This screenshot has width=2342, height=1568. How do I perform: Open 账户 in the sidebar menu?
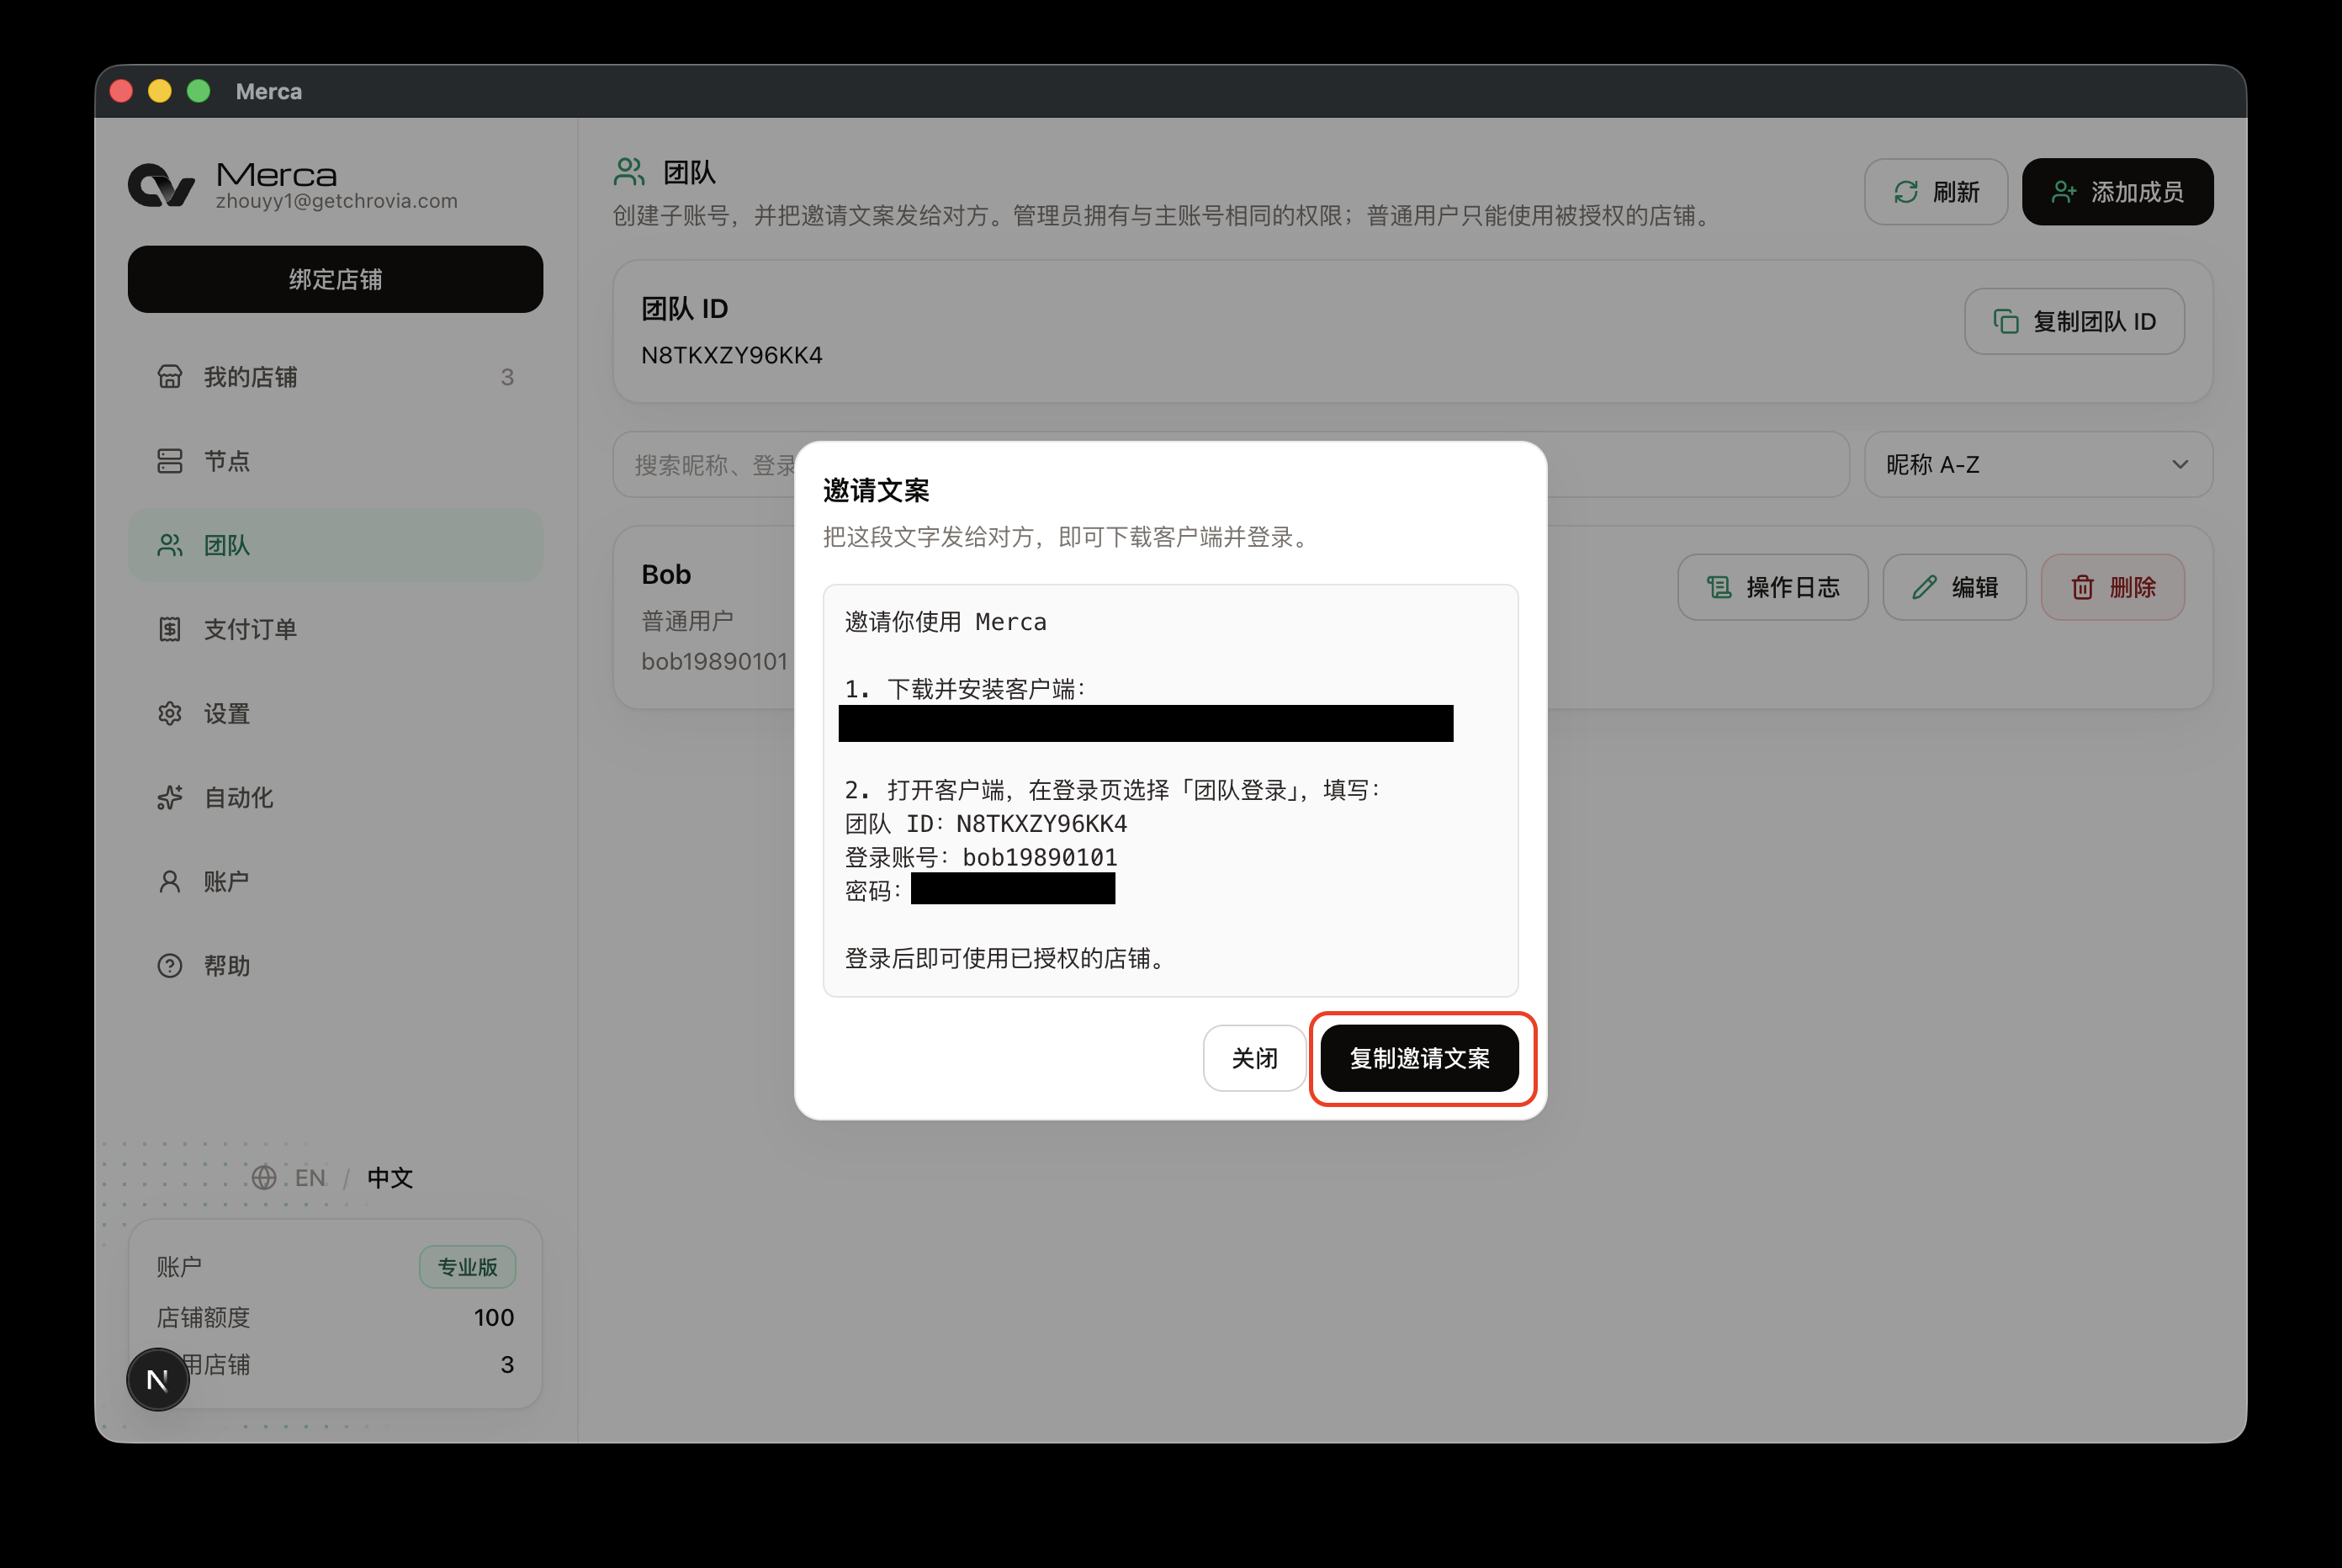pos(335,881)
